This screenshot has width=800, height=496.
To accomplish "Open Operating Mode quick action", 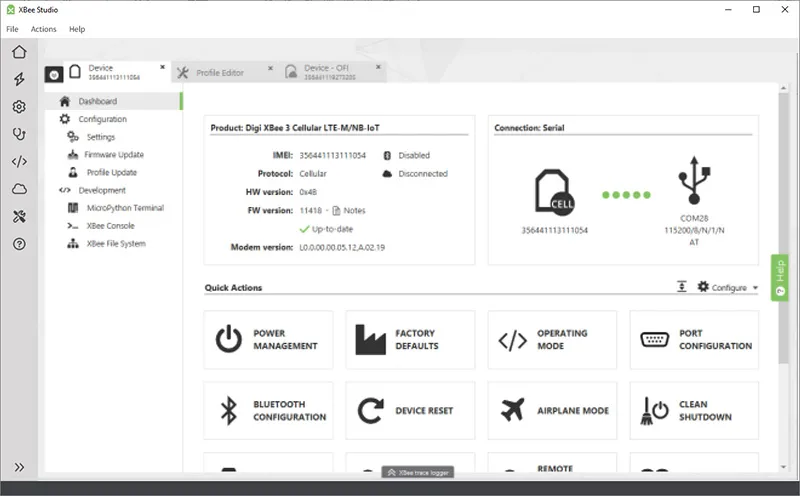I will 552,339.
